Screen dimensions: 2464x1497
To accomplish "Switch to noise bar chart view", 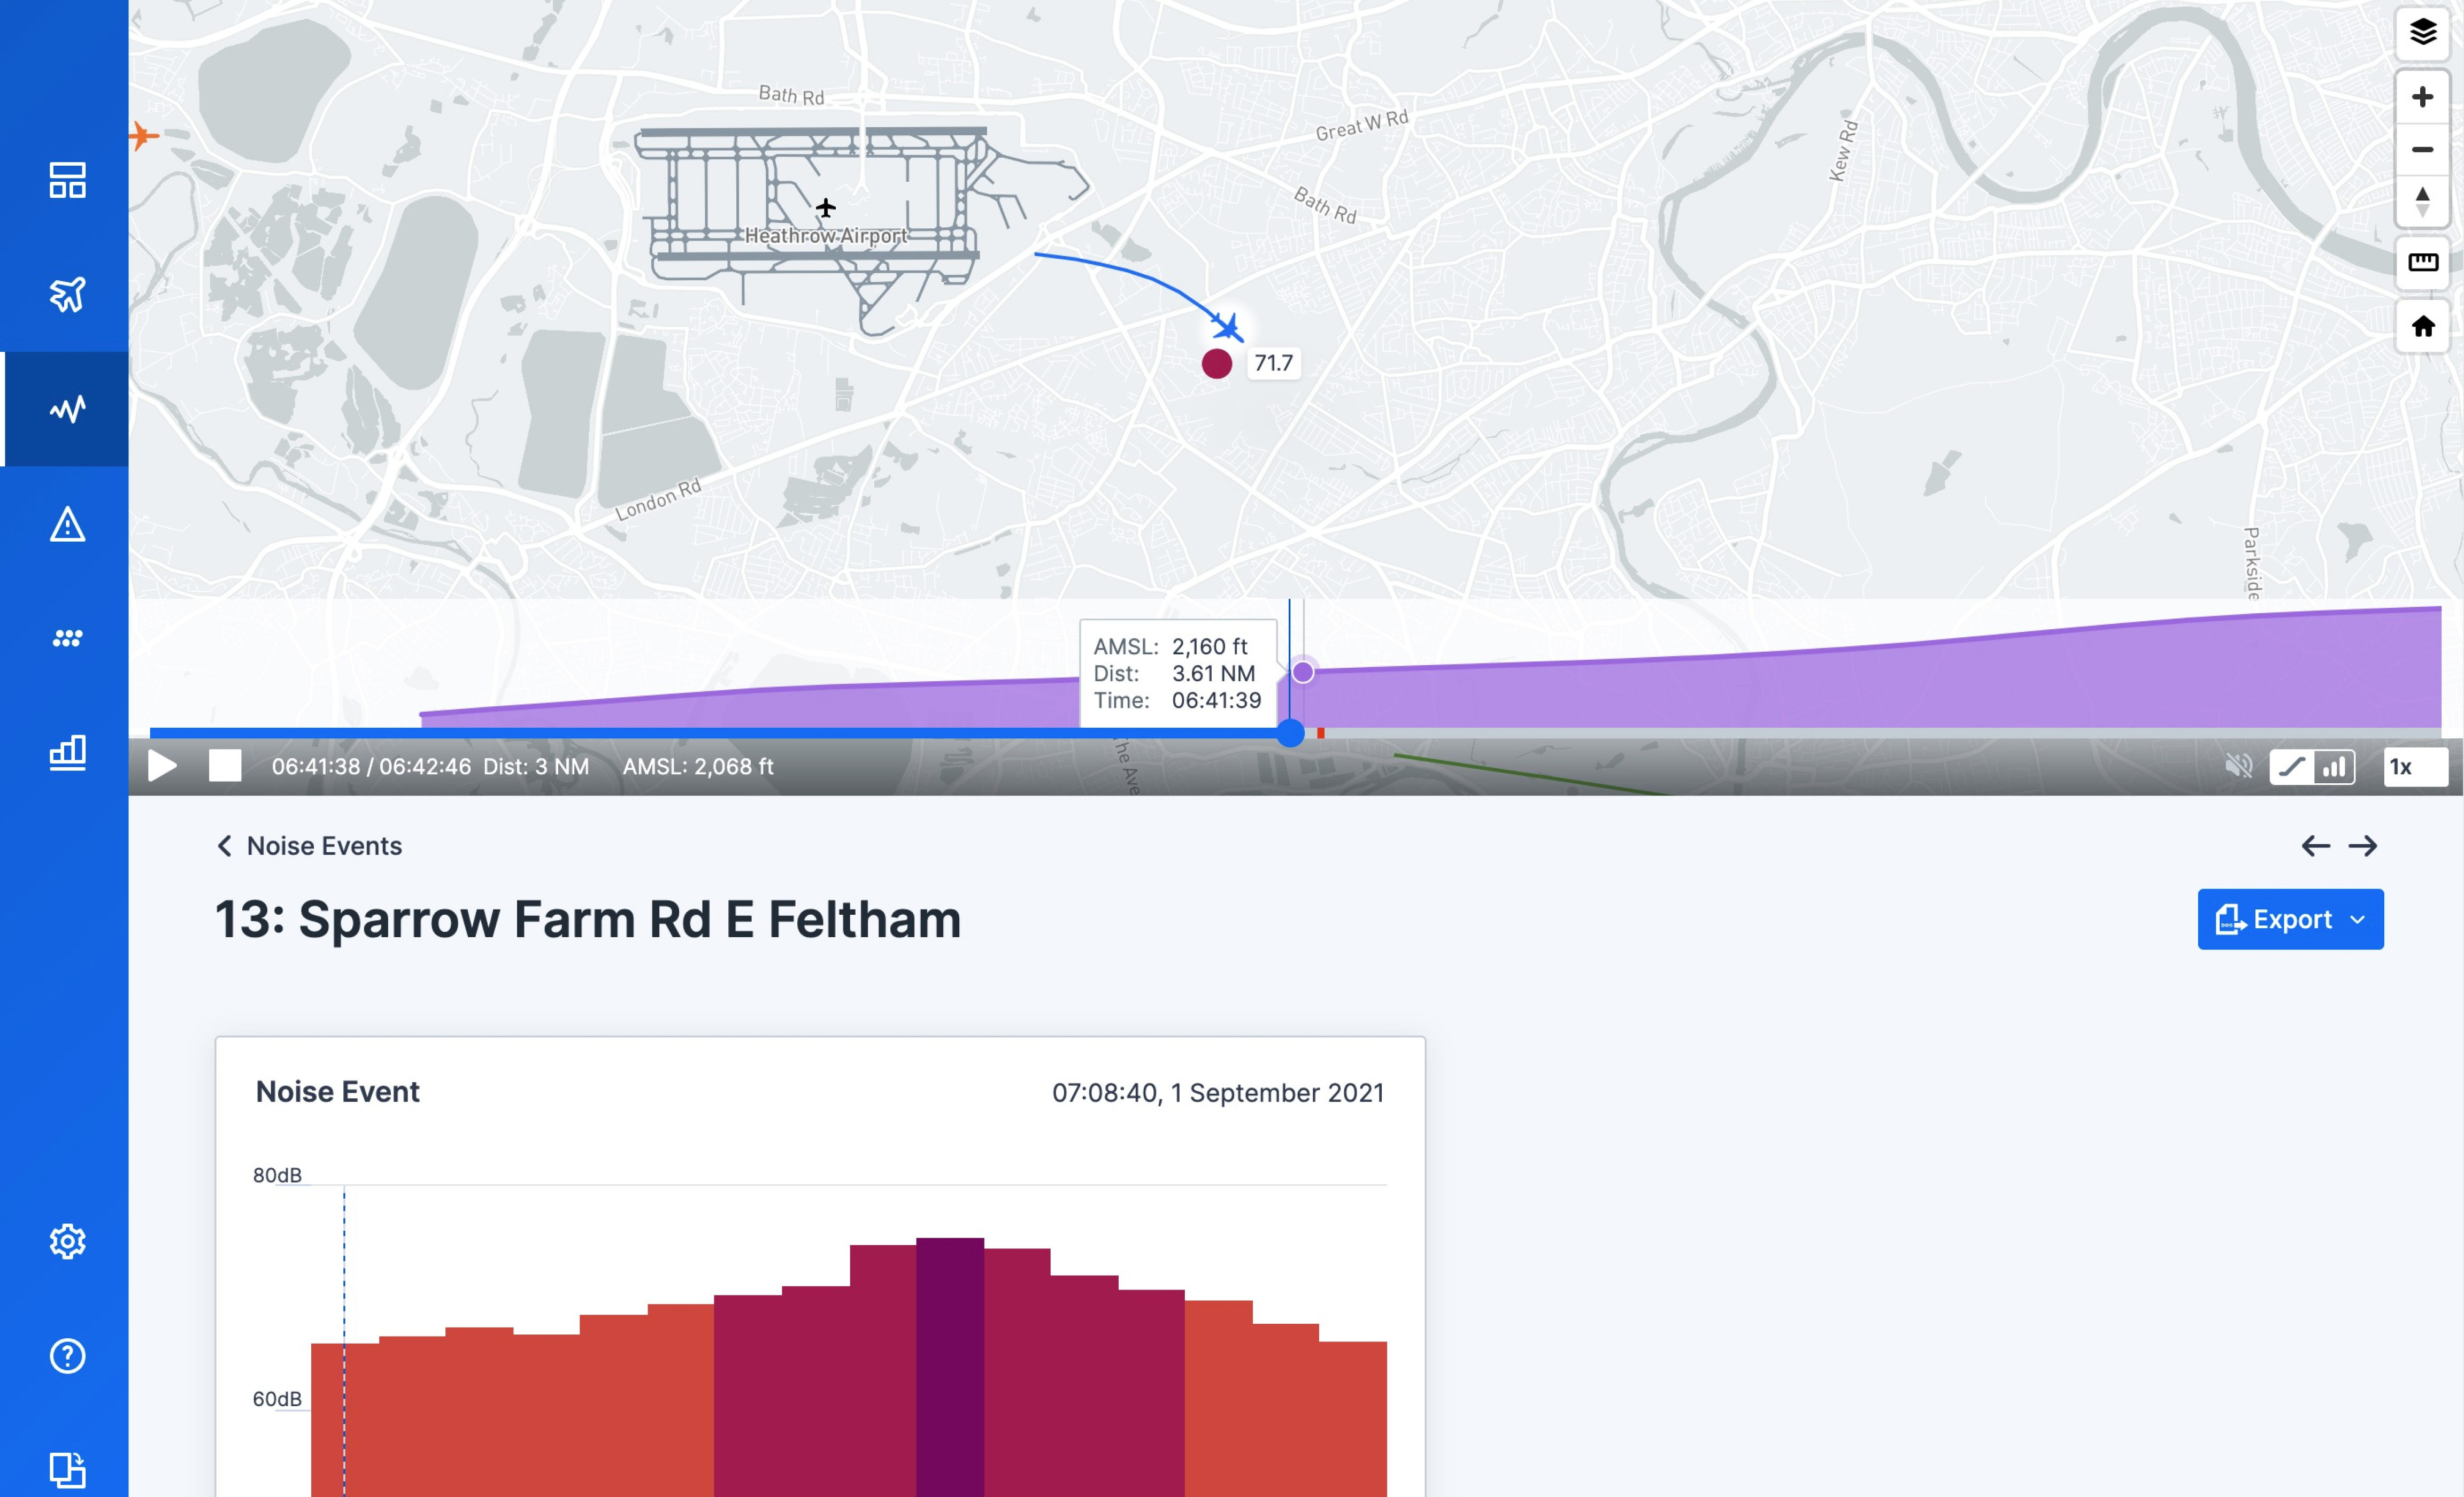I will (x=2334, y=766).
